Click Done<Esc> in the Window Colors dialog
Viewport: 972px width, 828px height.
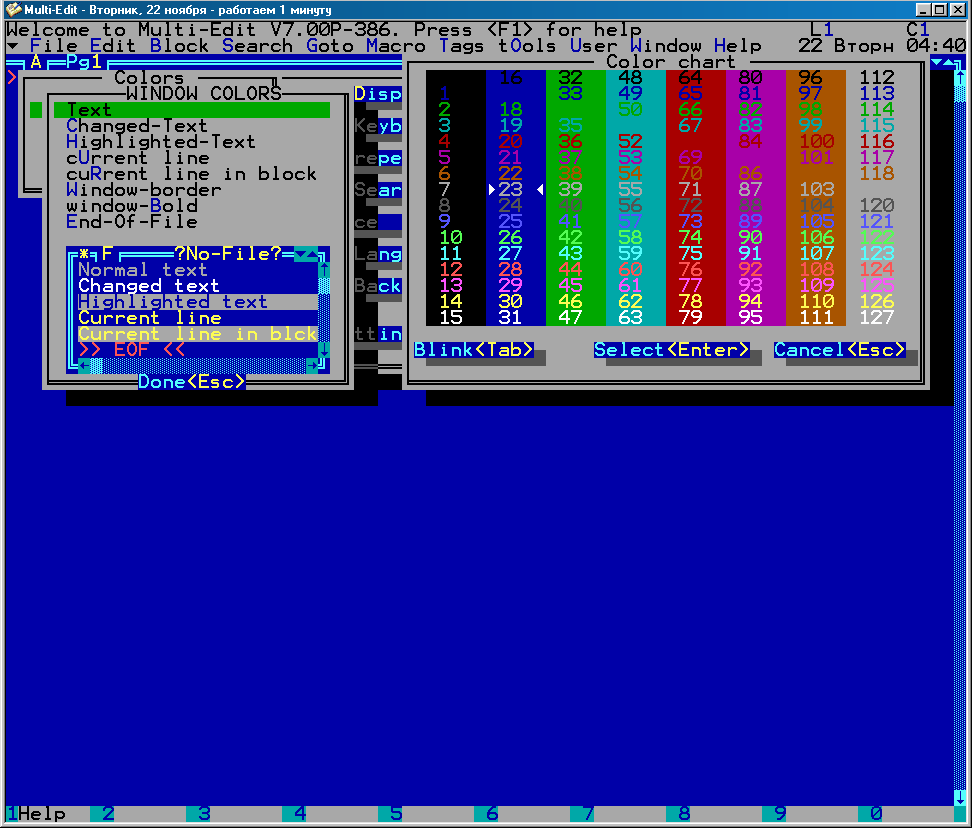pyautogui.click(x=191, y=382)
